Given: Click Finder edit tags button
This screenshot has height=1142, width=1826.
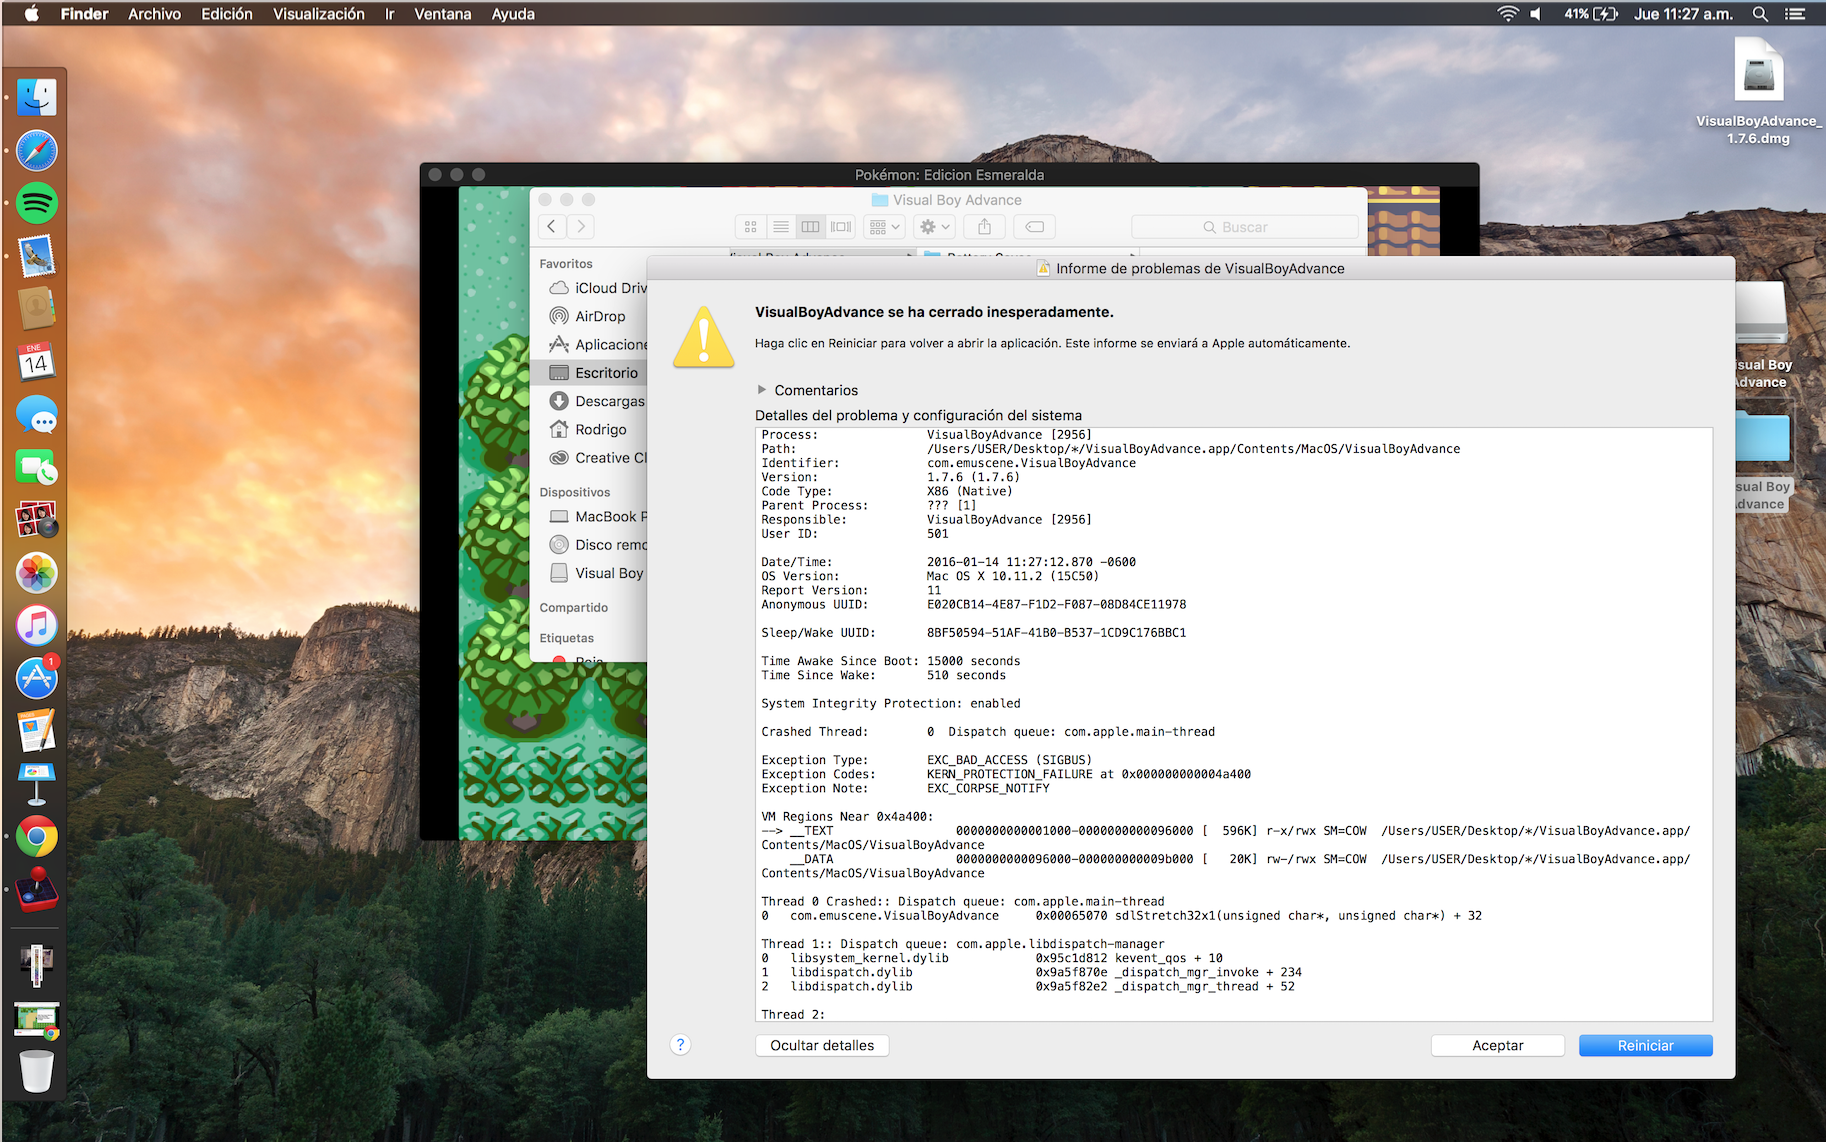Looking at the screenshot, I should 1035,227.
